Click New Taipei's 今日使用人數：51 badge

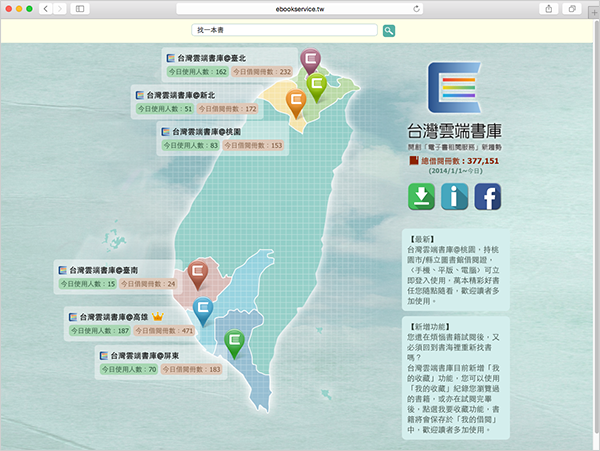point(165,109)
